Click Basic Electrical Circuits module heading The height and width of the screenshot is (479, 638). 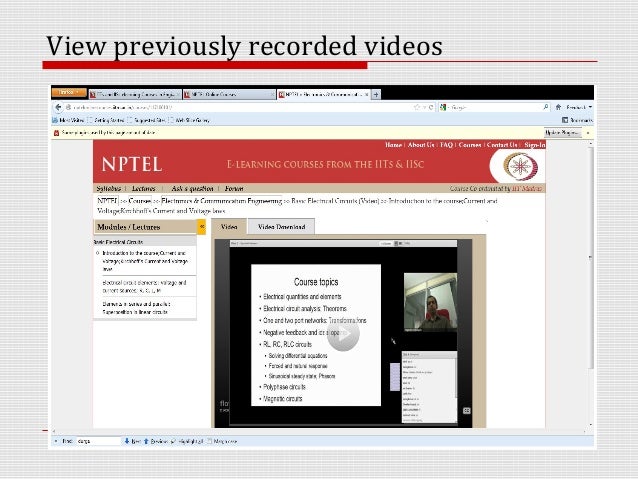click(118, 242)
